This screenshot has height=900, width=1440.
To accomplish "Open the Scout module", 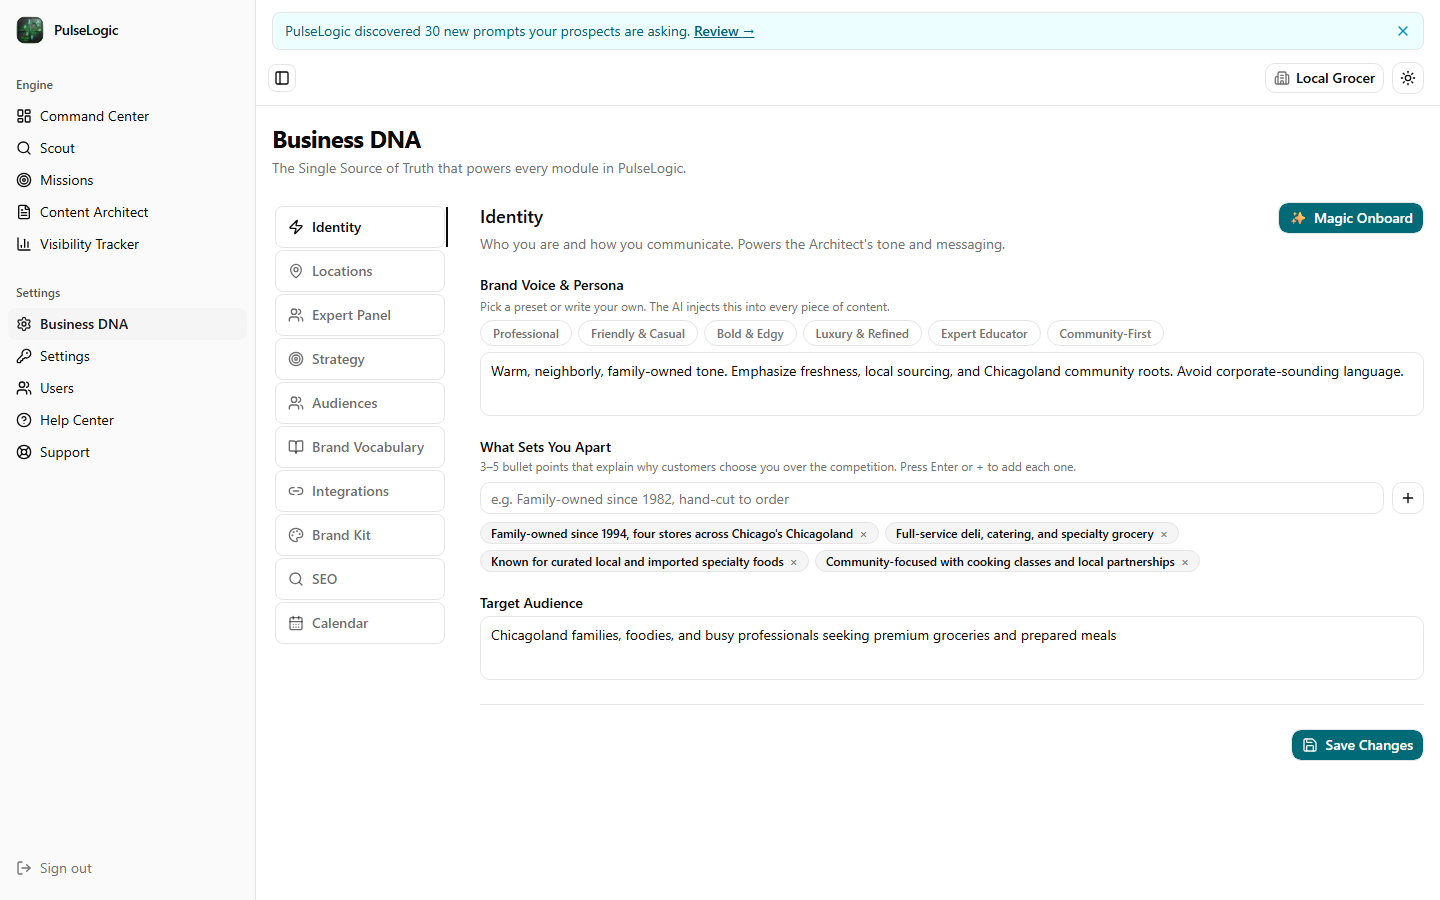I will point(127,148).
